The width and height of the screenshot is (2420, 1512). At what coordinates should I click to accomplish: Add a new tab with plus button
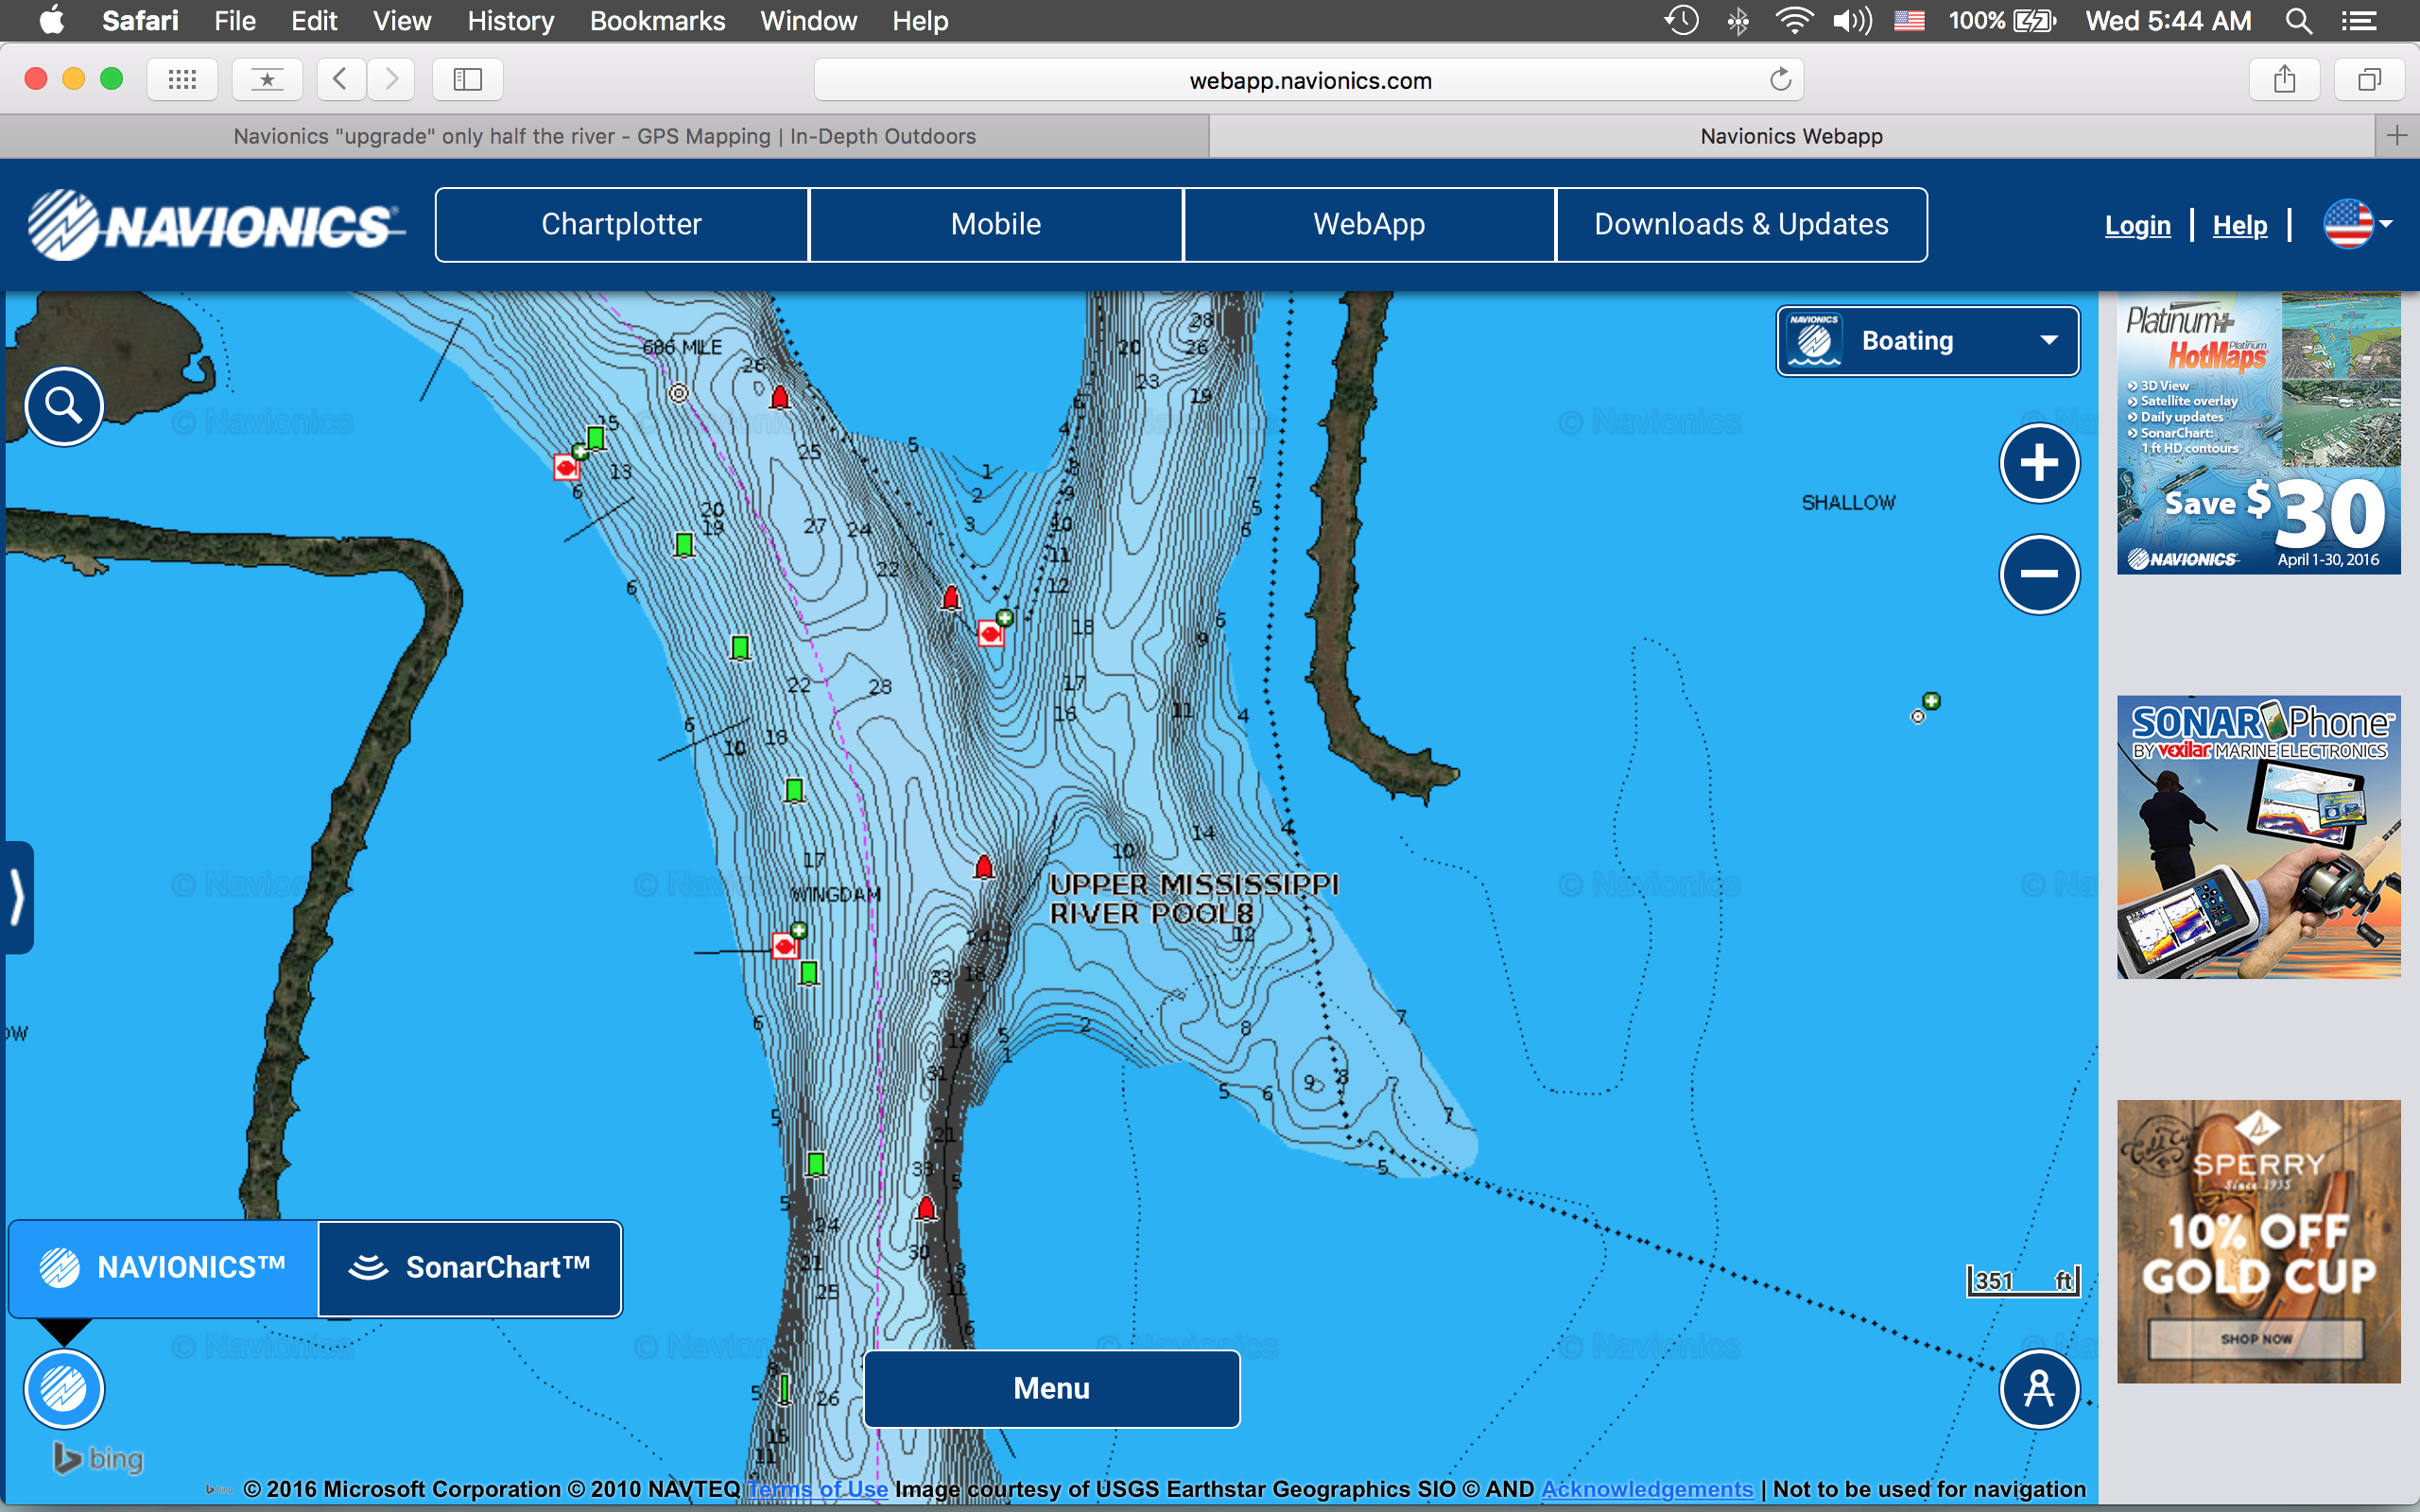click(x=2397, y=136)
